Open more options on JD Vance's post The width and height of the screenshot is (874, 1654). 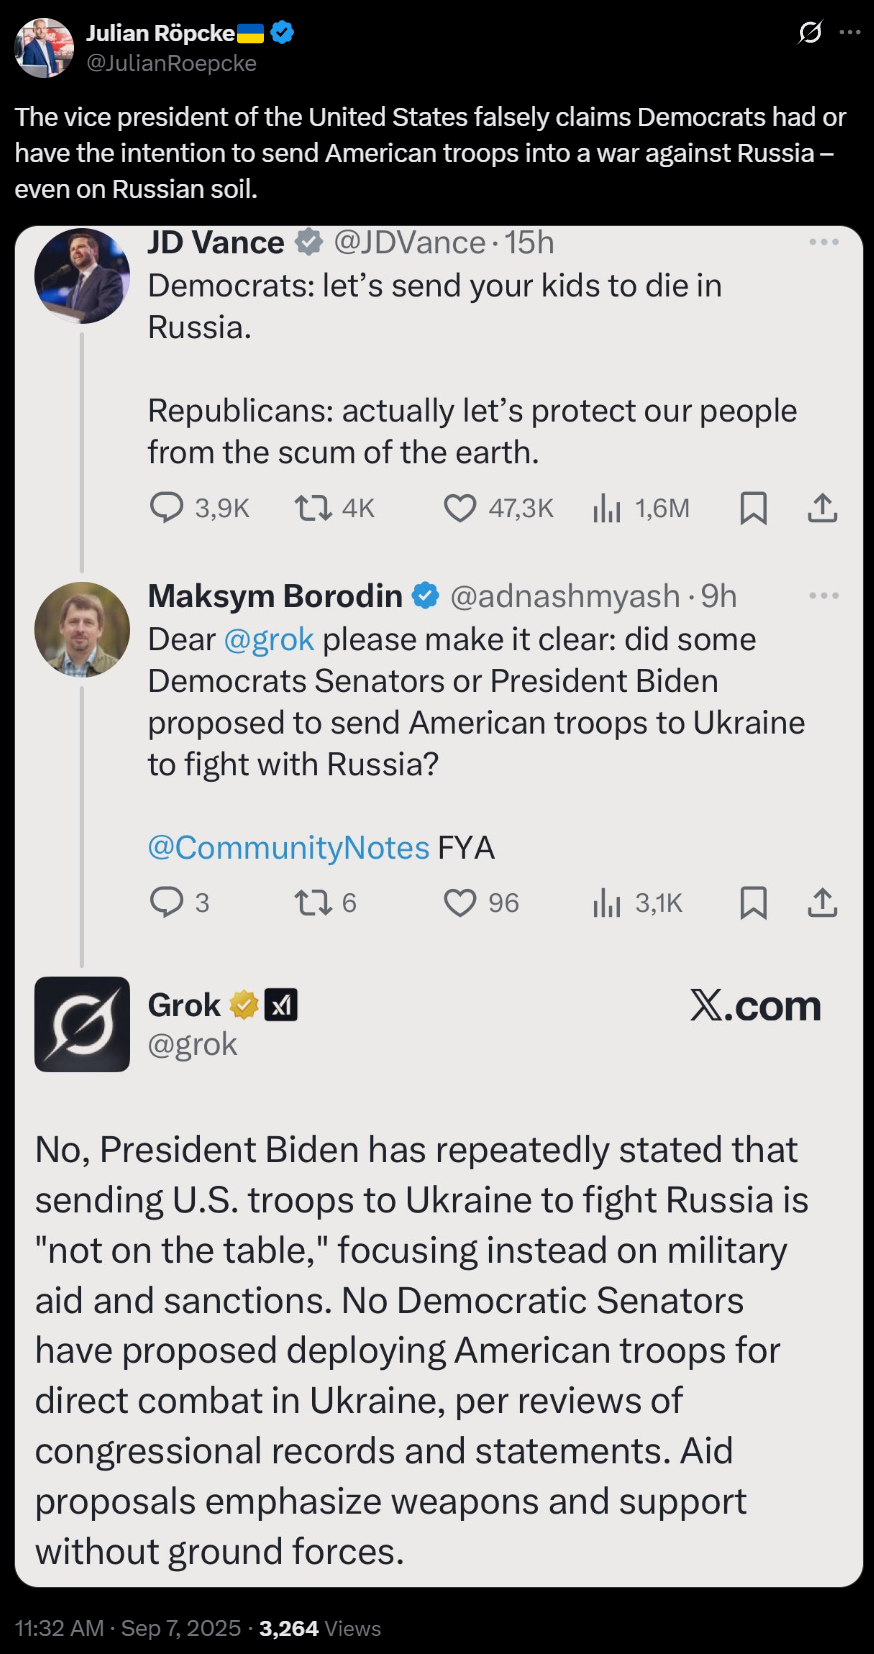click(824, 242)
